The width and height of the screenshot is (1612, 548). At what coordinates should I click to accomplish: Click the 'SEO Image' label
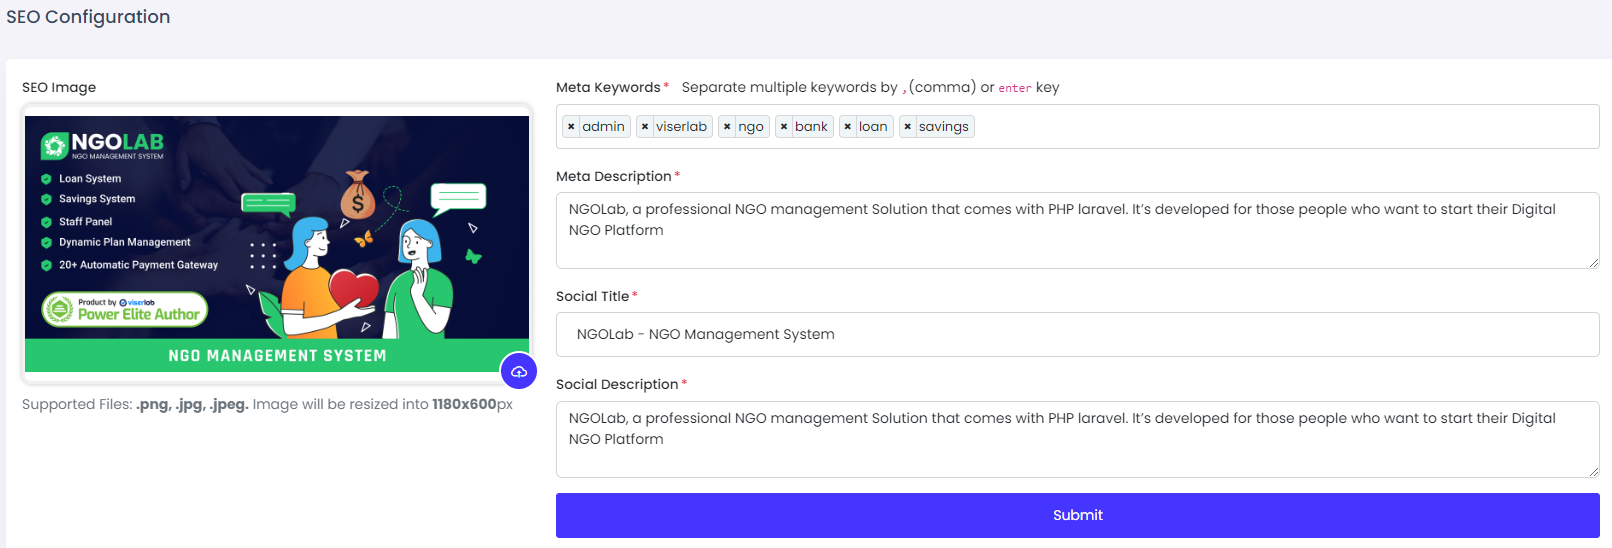59,88
